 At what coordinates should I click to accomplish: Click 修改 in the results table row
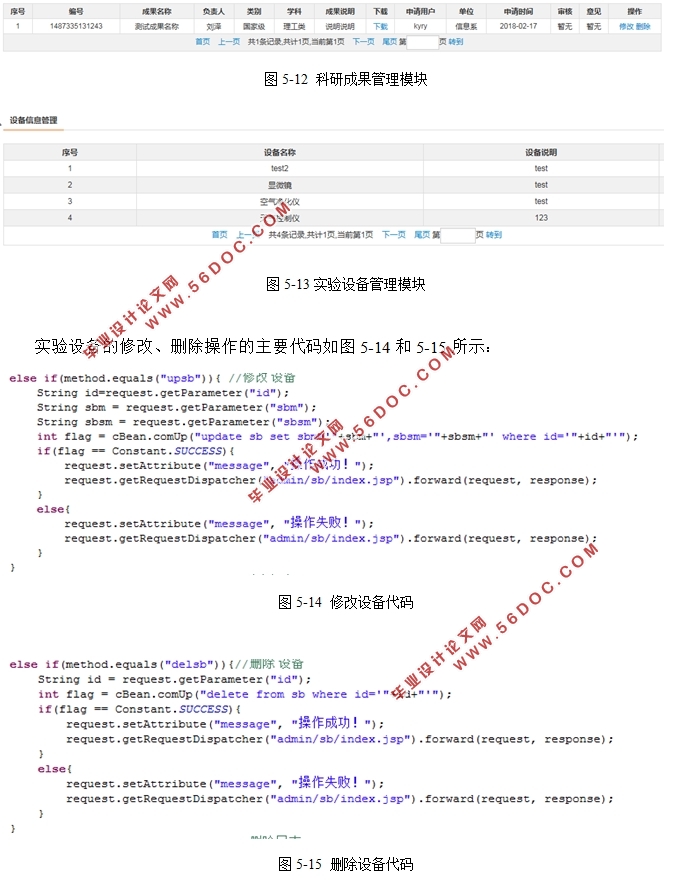(626, 27)
